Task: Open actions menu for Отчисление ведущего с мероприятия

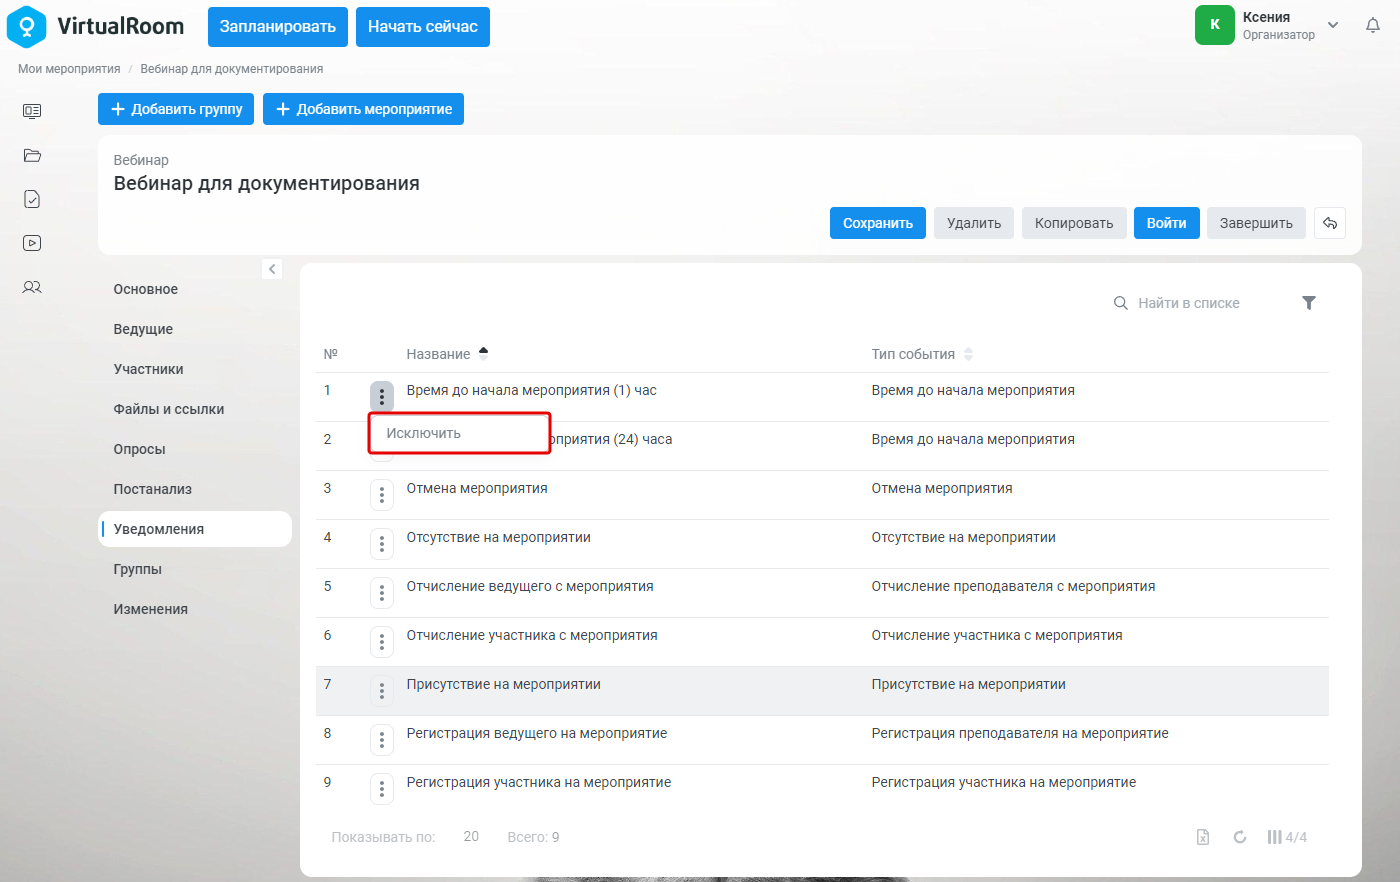Action: 382,593
